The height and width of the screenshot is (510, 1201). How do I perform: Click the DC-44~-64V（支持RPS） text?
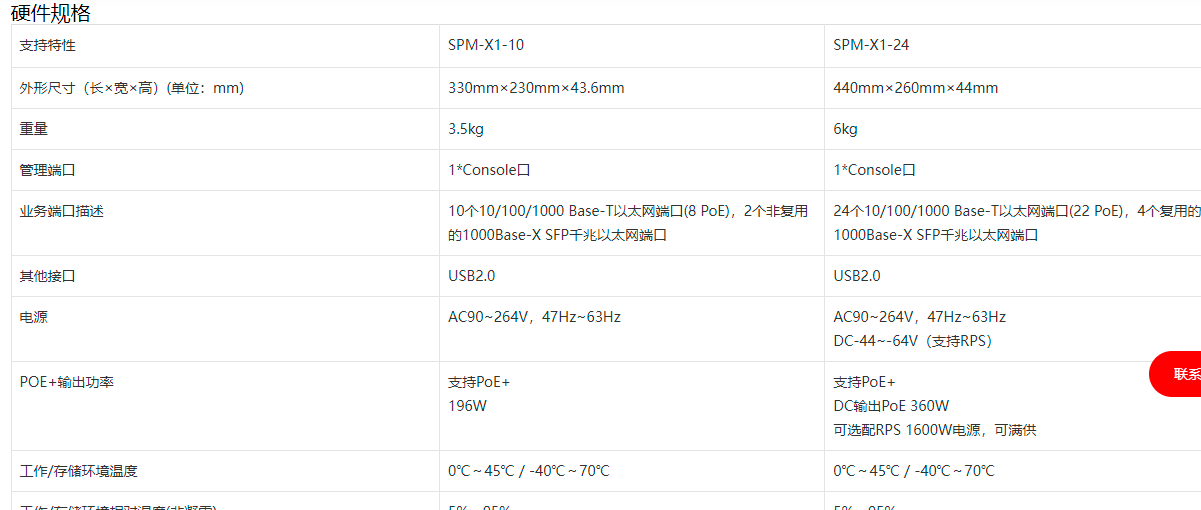coord(913,341)
